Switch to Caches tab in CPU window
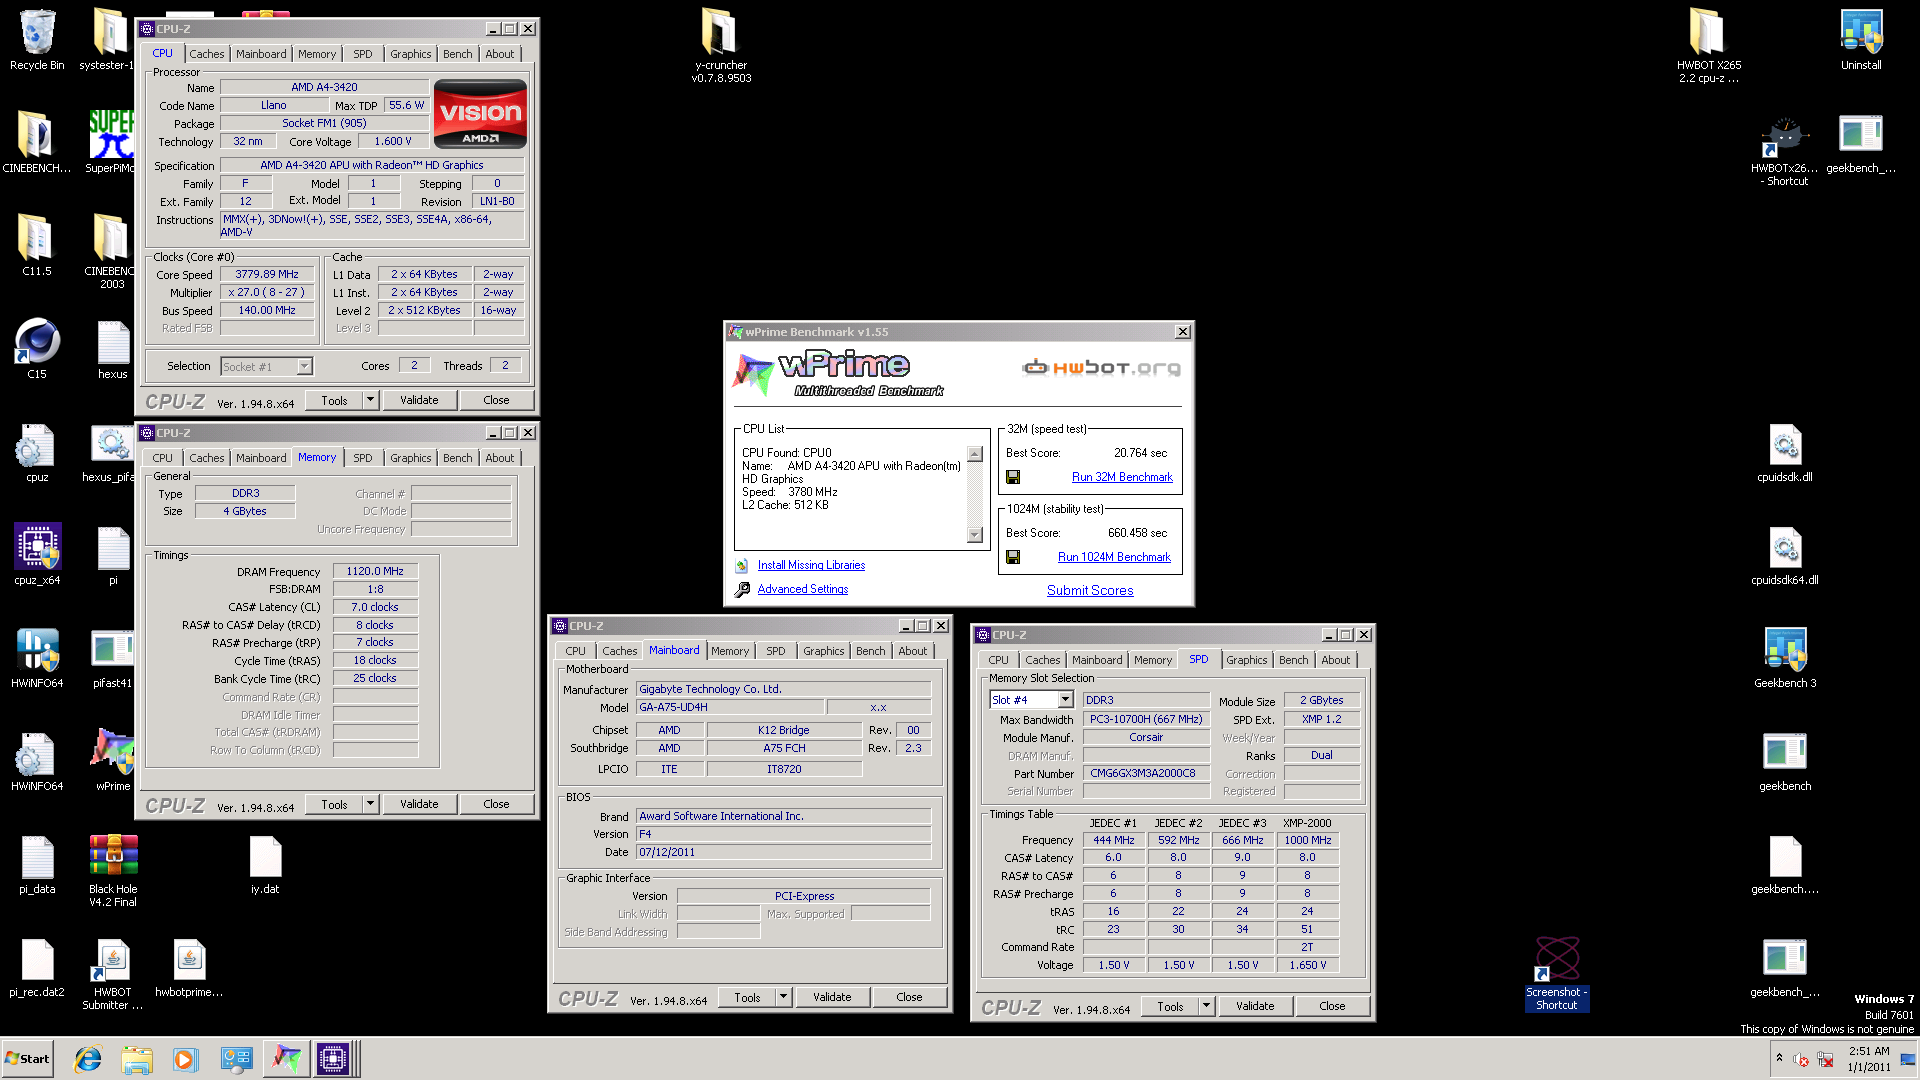1920x1080 pixels. (207, 54)
